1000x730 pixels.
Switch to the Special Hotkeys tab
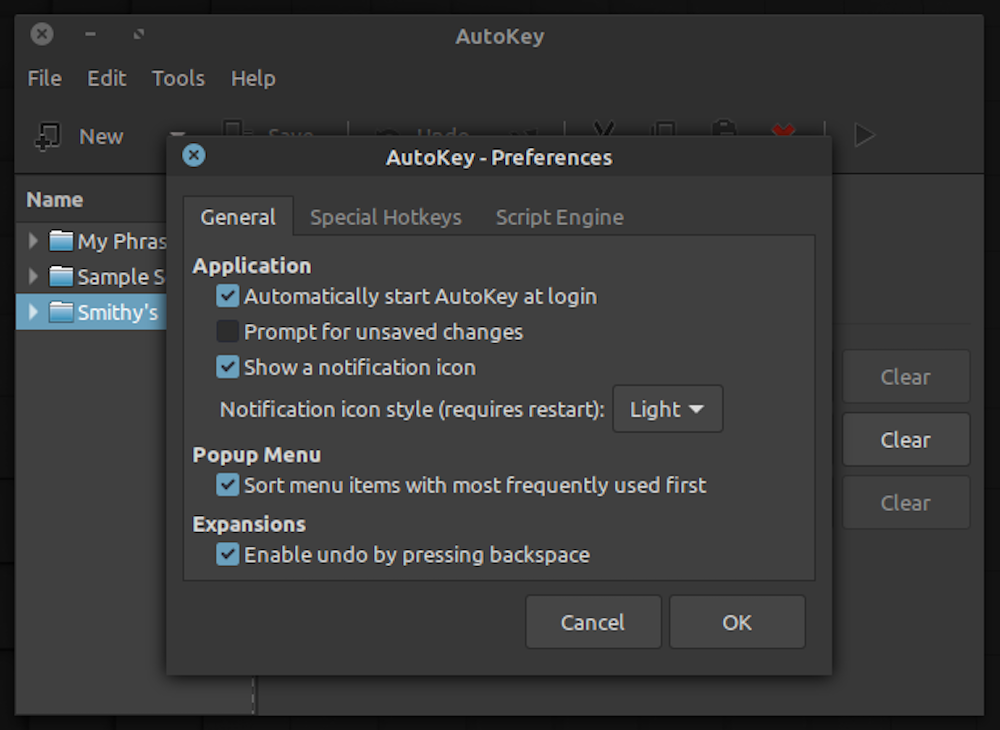tap(385, 217)
